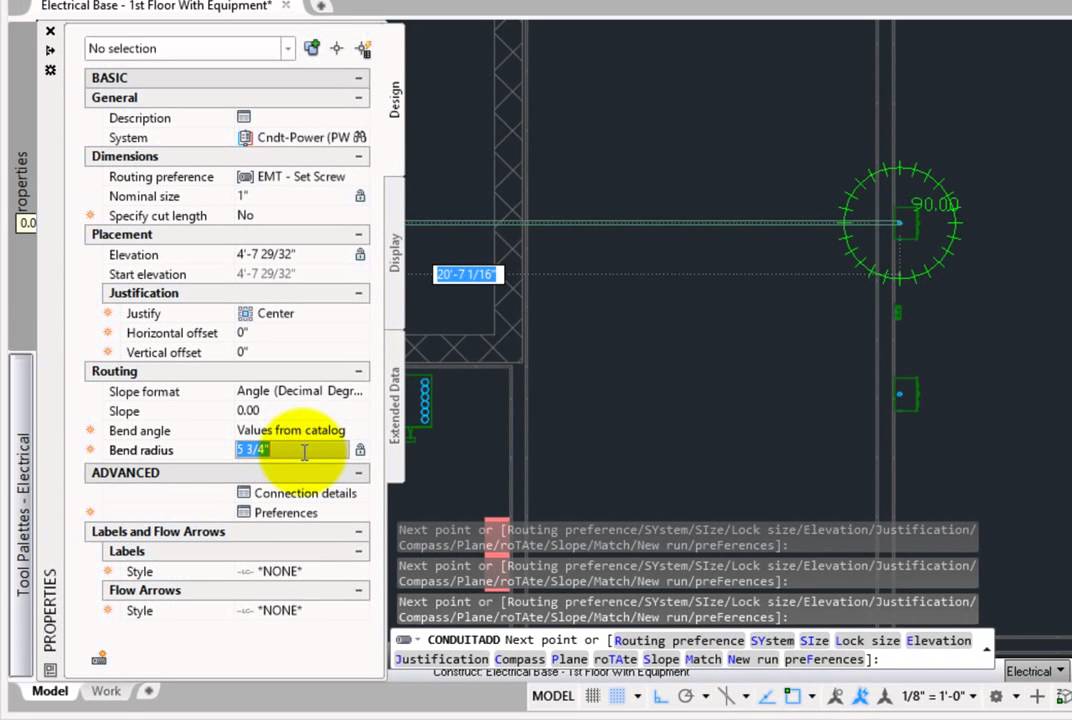1072x720 pixels.
Task: Click the layout tab icon beside Work
Action: point(148,691)
